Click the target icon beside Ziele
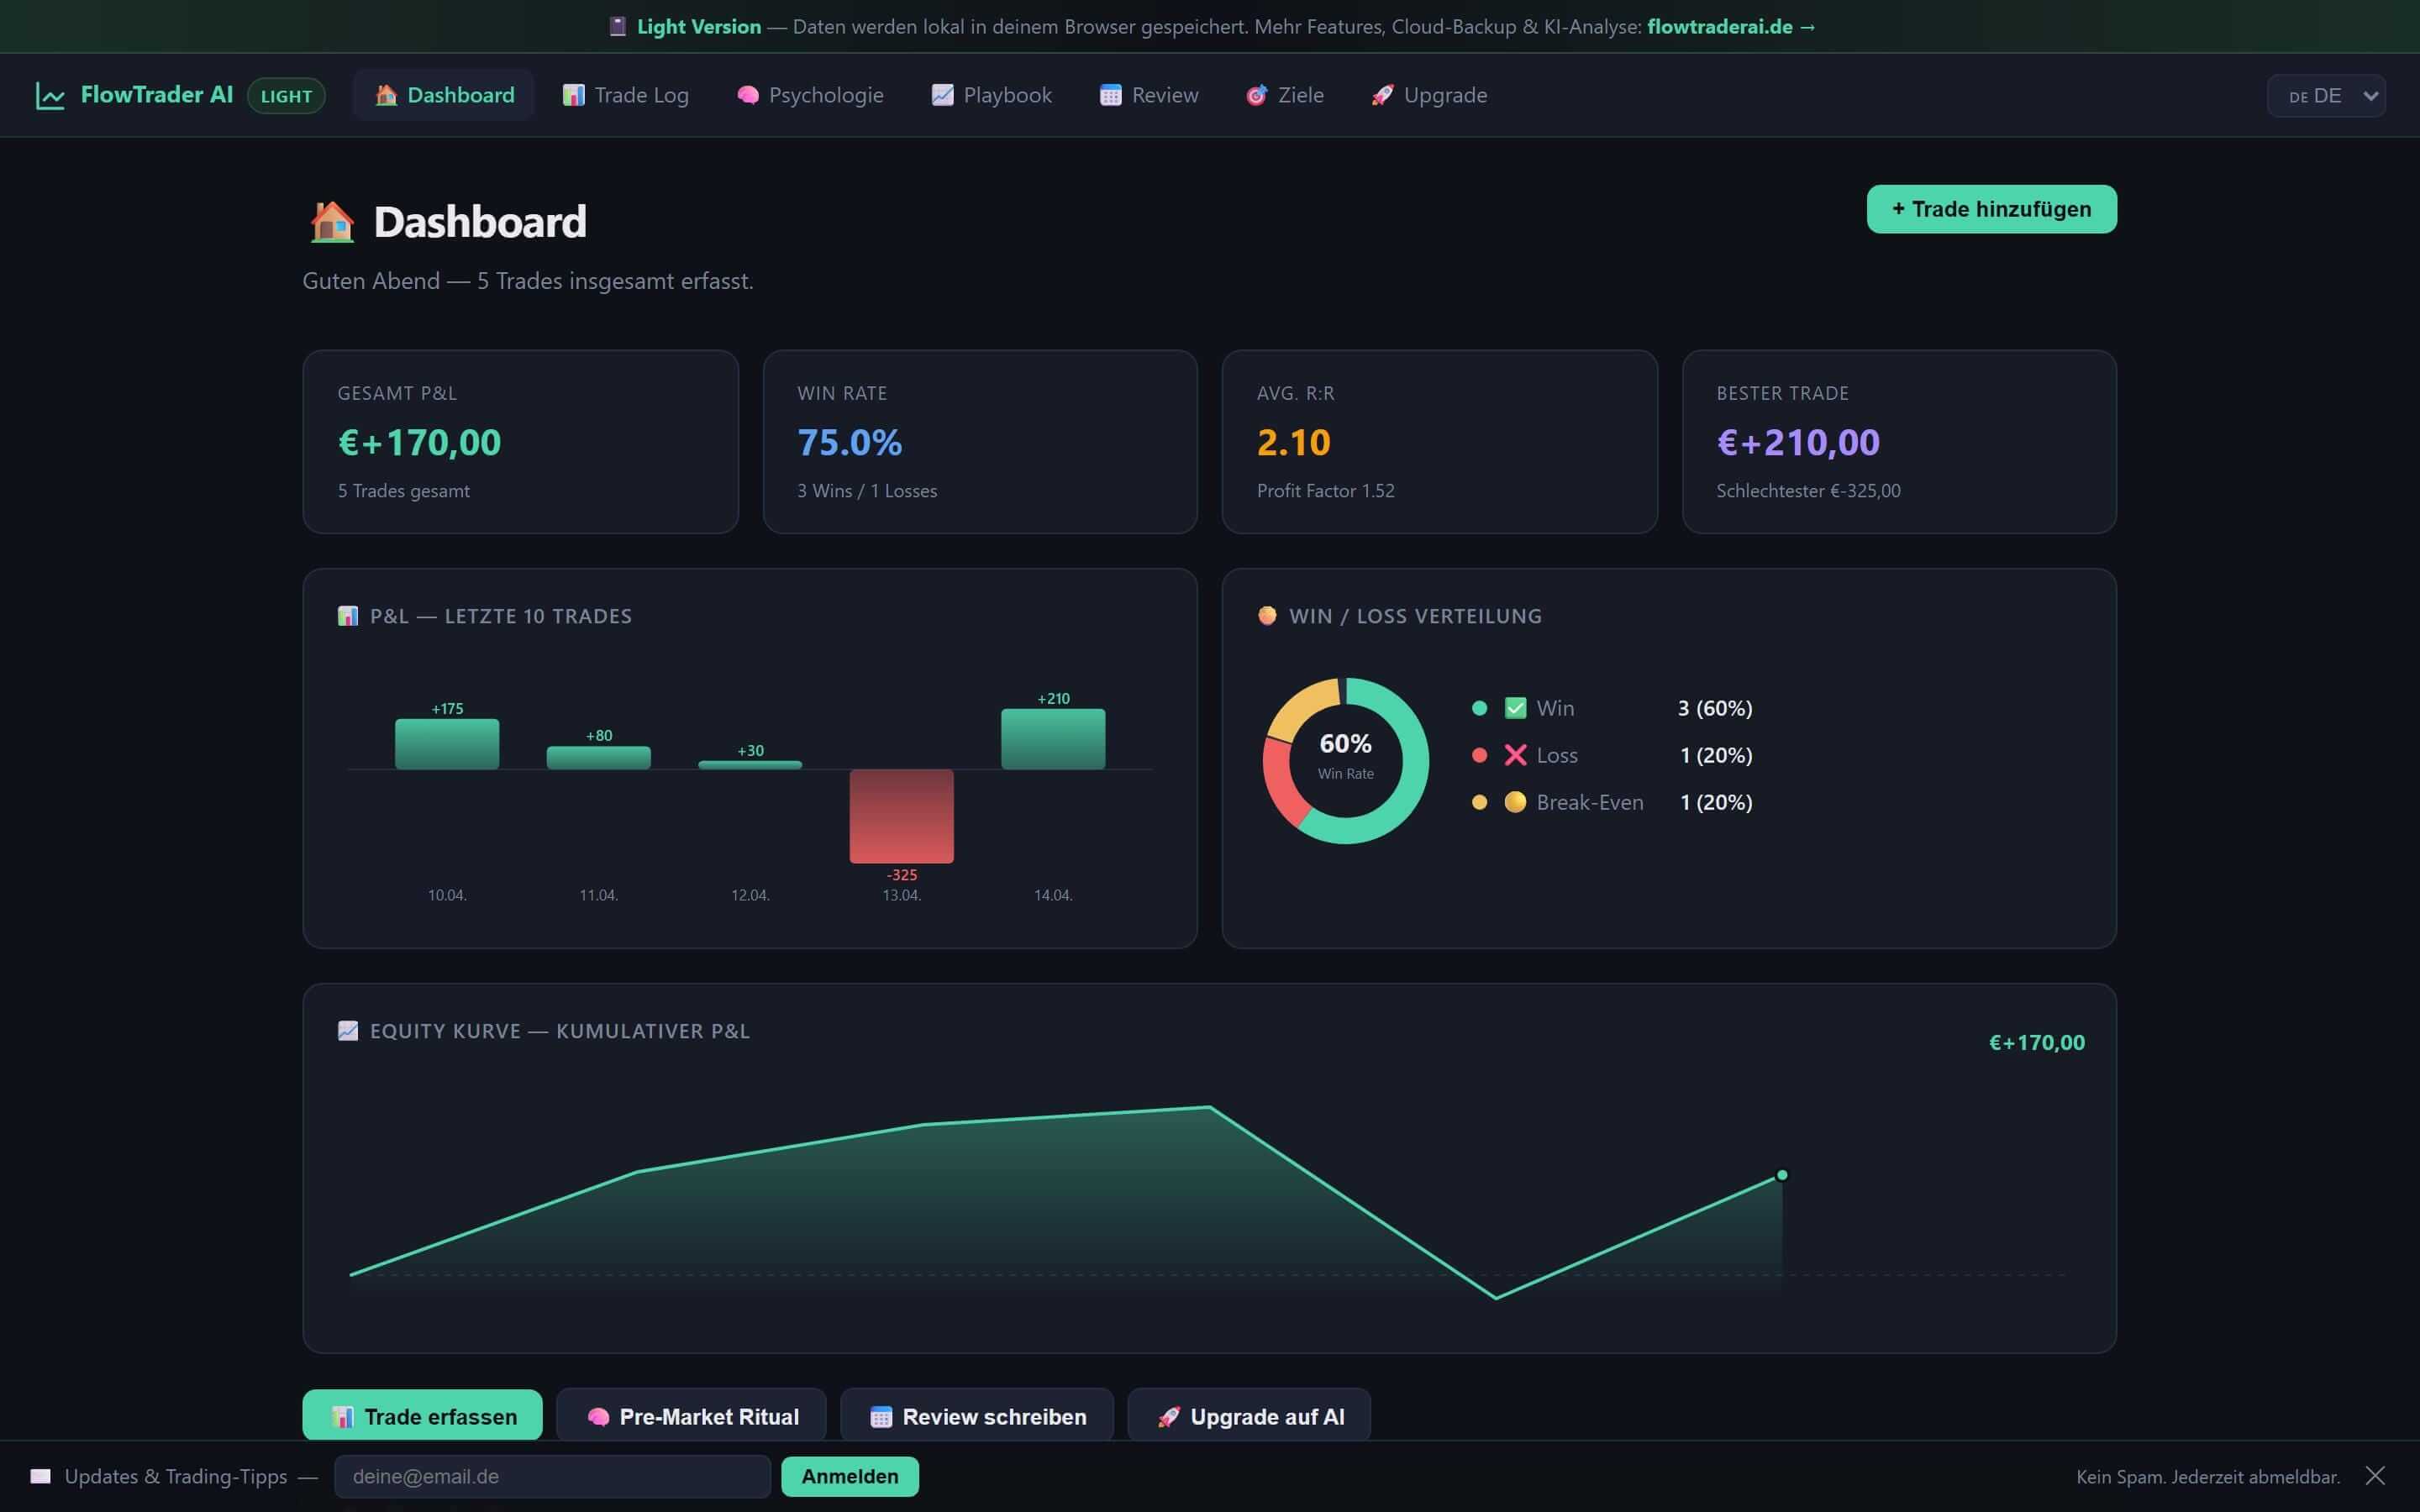The image size is (2420, 1512). tap(1256, 95)
